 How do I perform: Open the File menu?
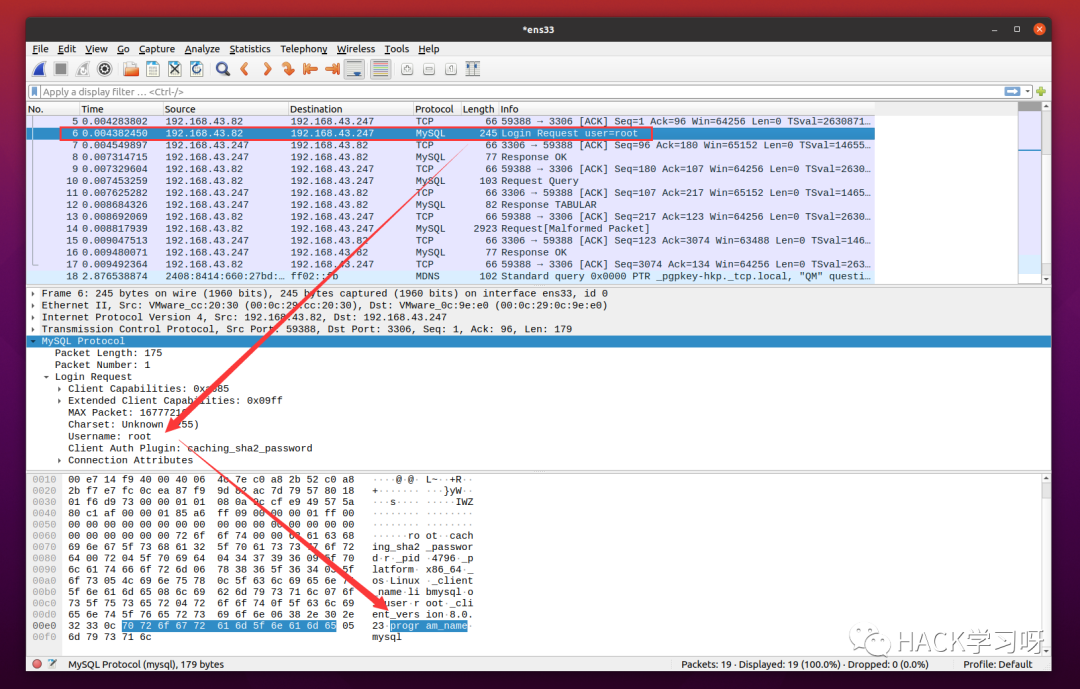click(x=41, y=49)
